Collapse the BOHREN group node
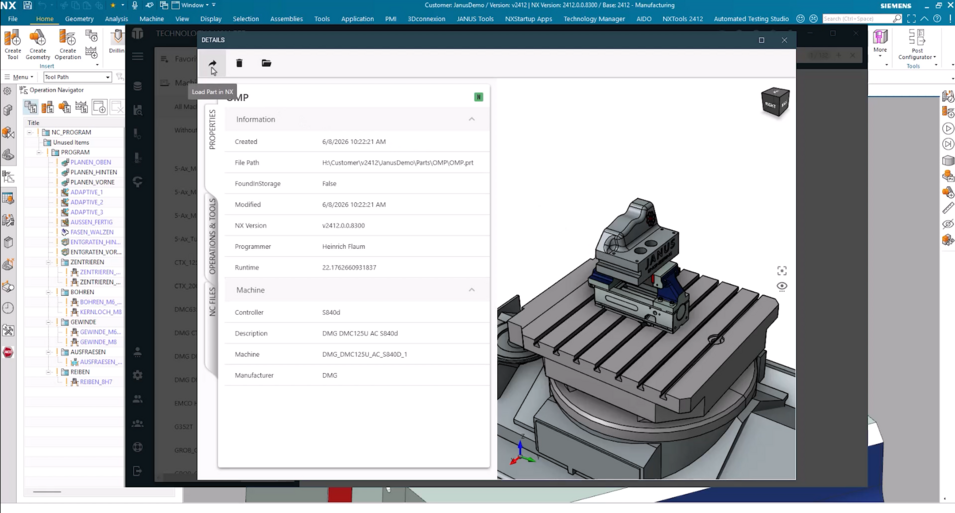This screenshot has width=955, height=513. (49, 292)
